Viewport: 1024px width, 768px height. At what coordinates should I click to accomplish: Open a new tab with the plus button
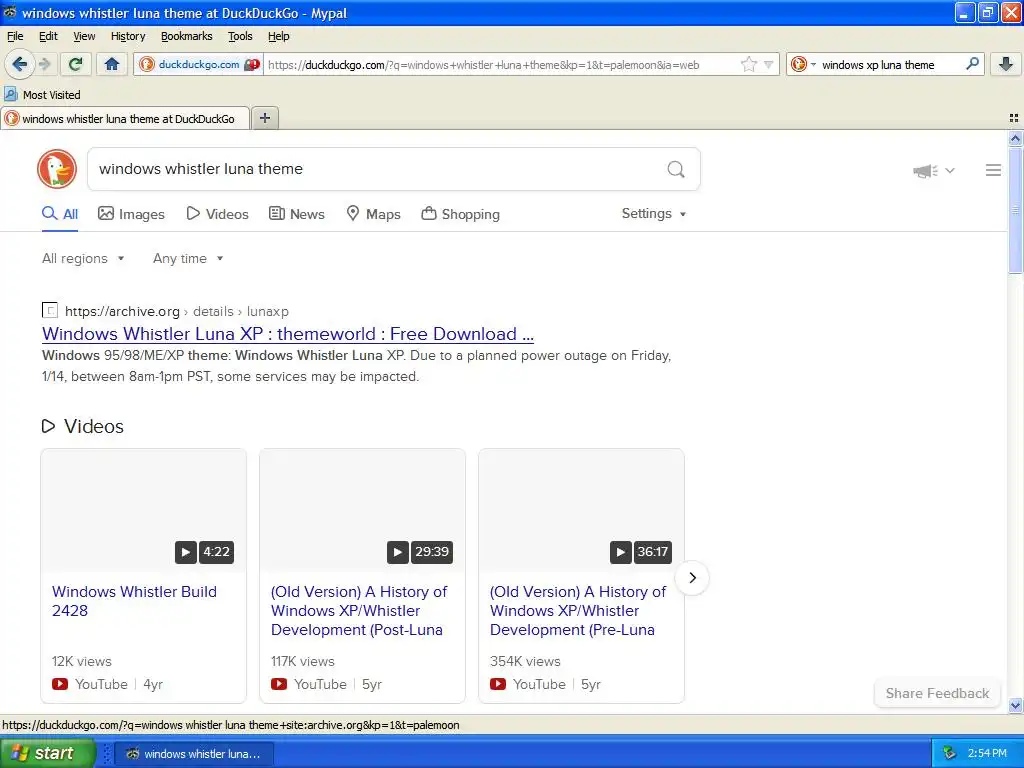[264, 118]
